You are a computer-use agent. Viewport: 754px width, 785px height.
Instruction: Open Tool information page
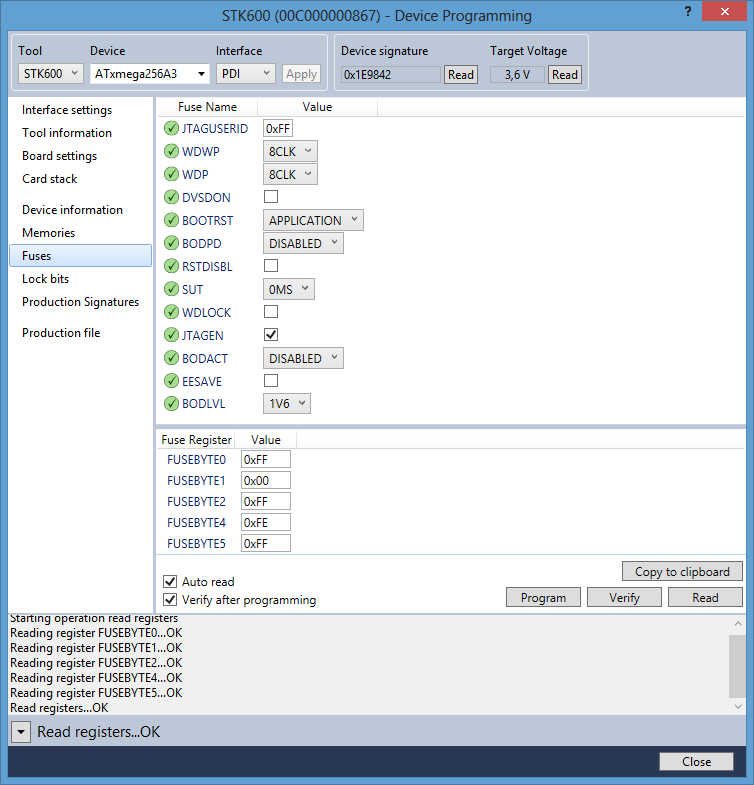tap(67, 133)
